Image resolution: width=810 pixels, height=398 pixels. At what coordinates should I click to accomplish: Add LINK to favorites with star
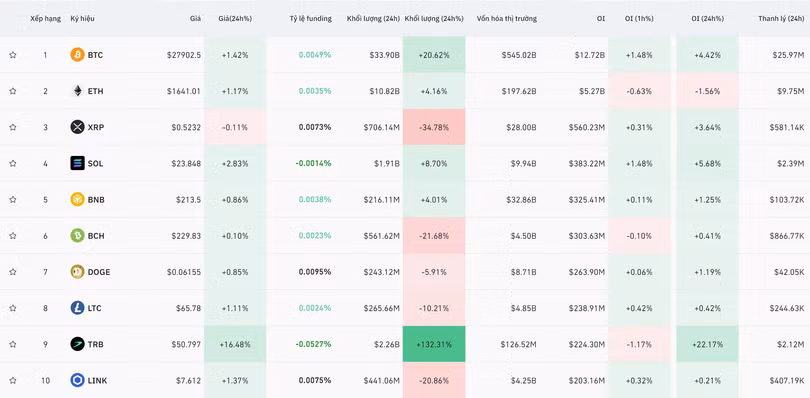(x=13, y=380)
